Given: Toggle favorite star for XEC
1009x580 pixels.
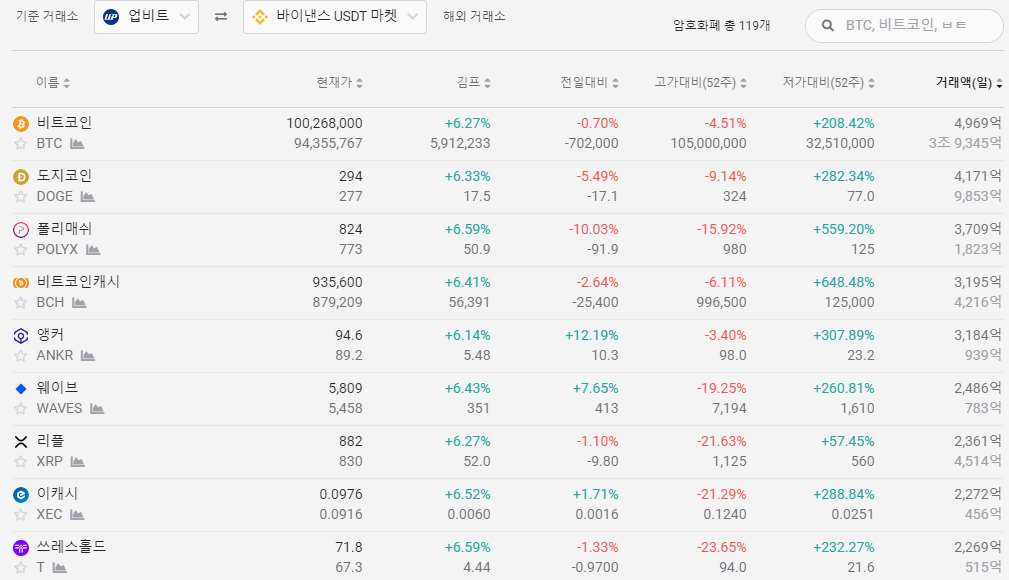Looking at the screenshot, I should point(20,515).
